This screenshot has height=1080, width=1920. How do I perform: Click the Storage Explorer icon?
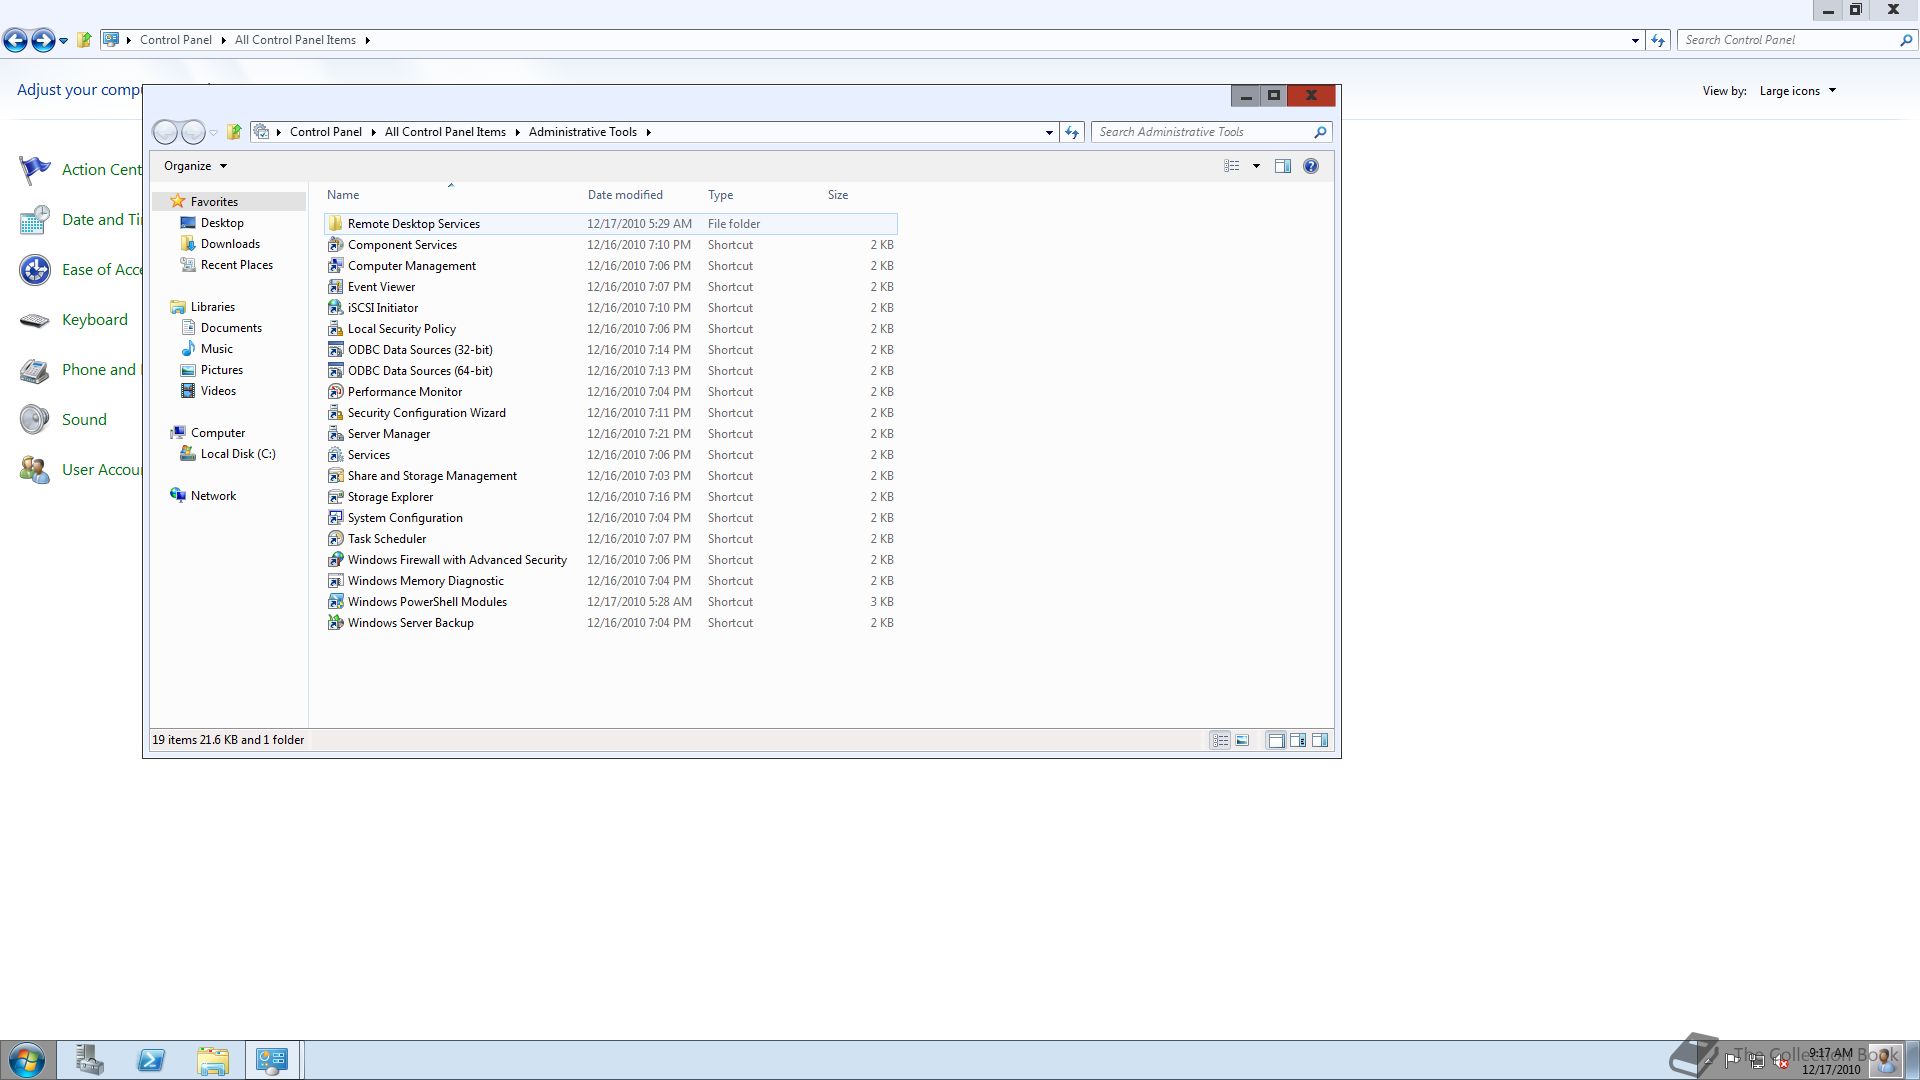[x=336, y=497]
